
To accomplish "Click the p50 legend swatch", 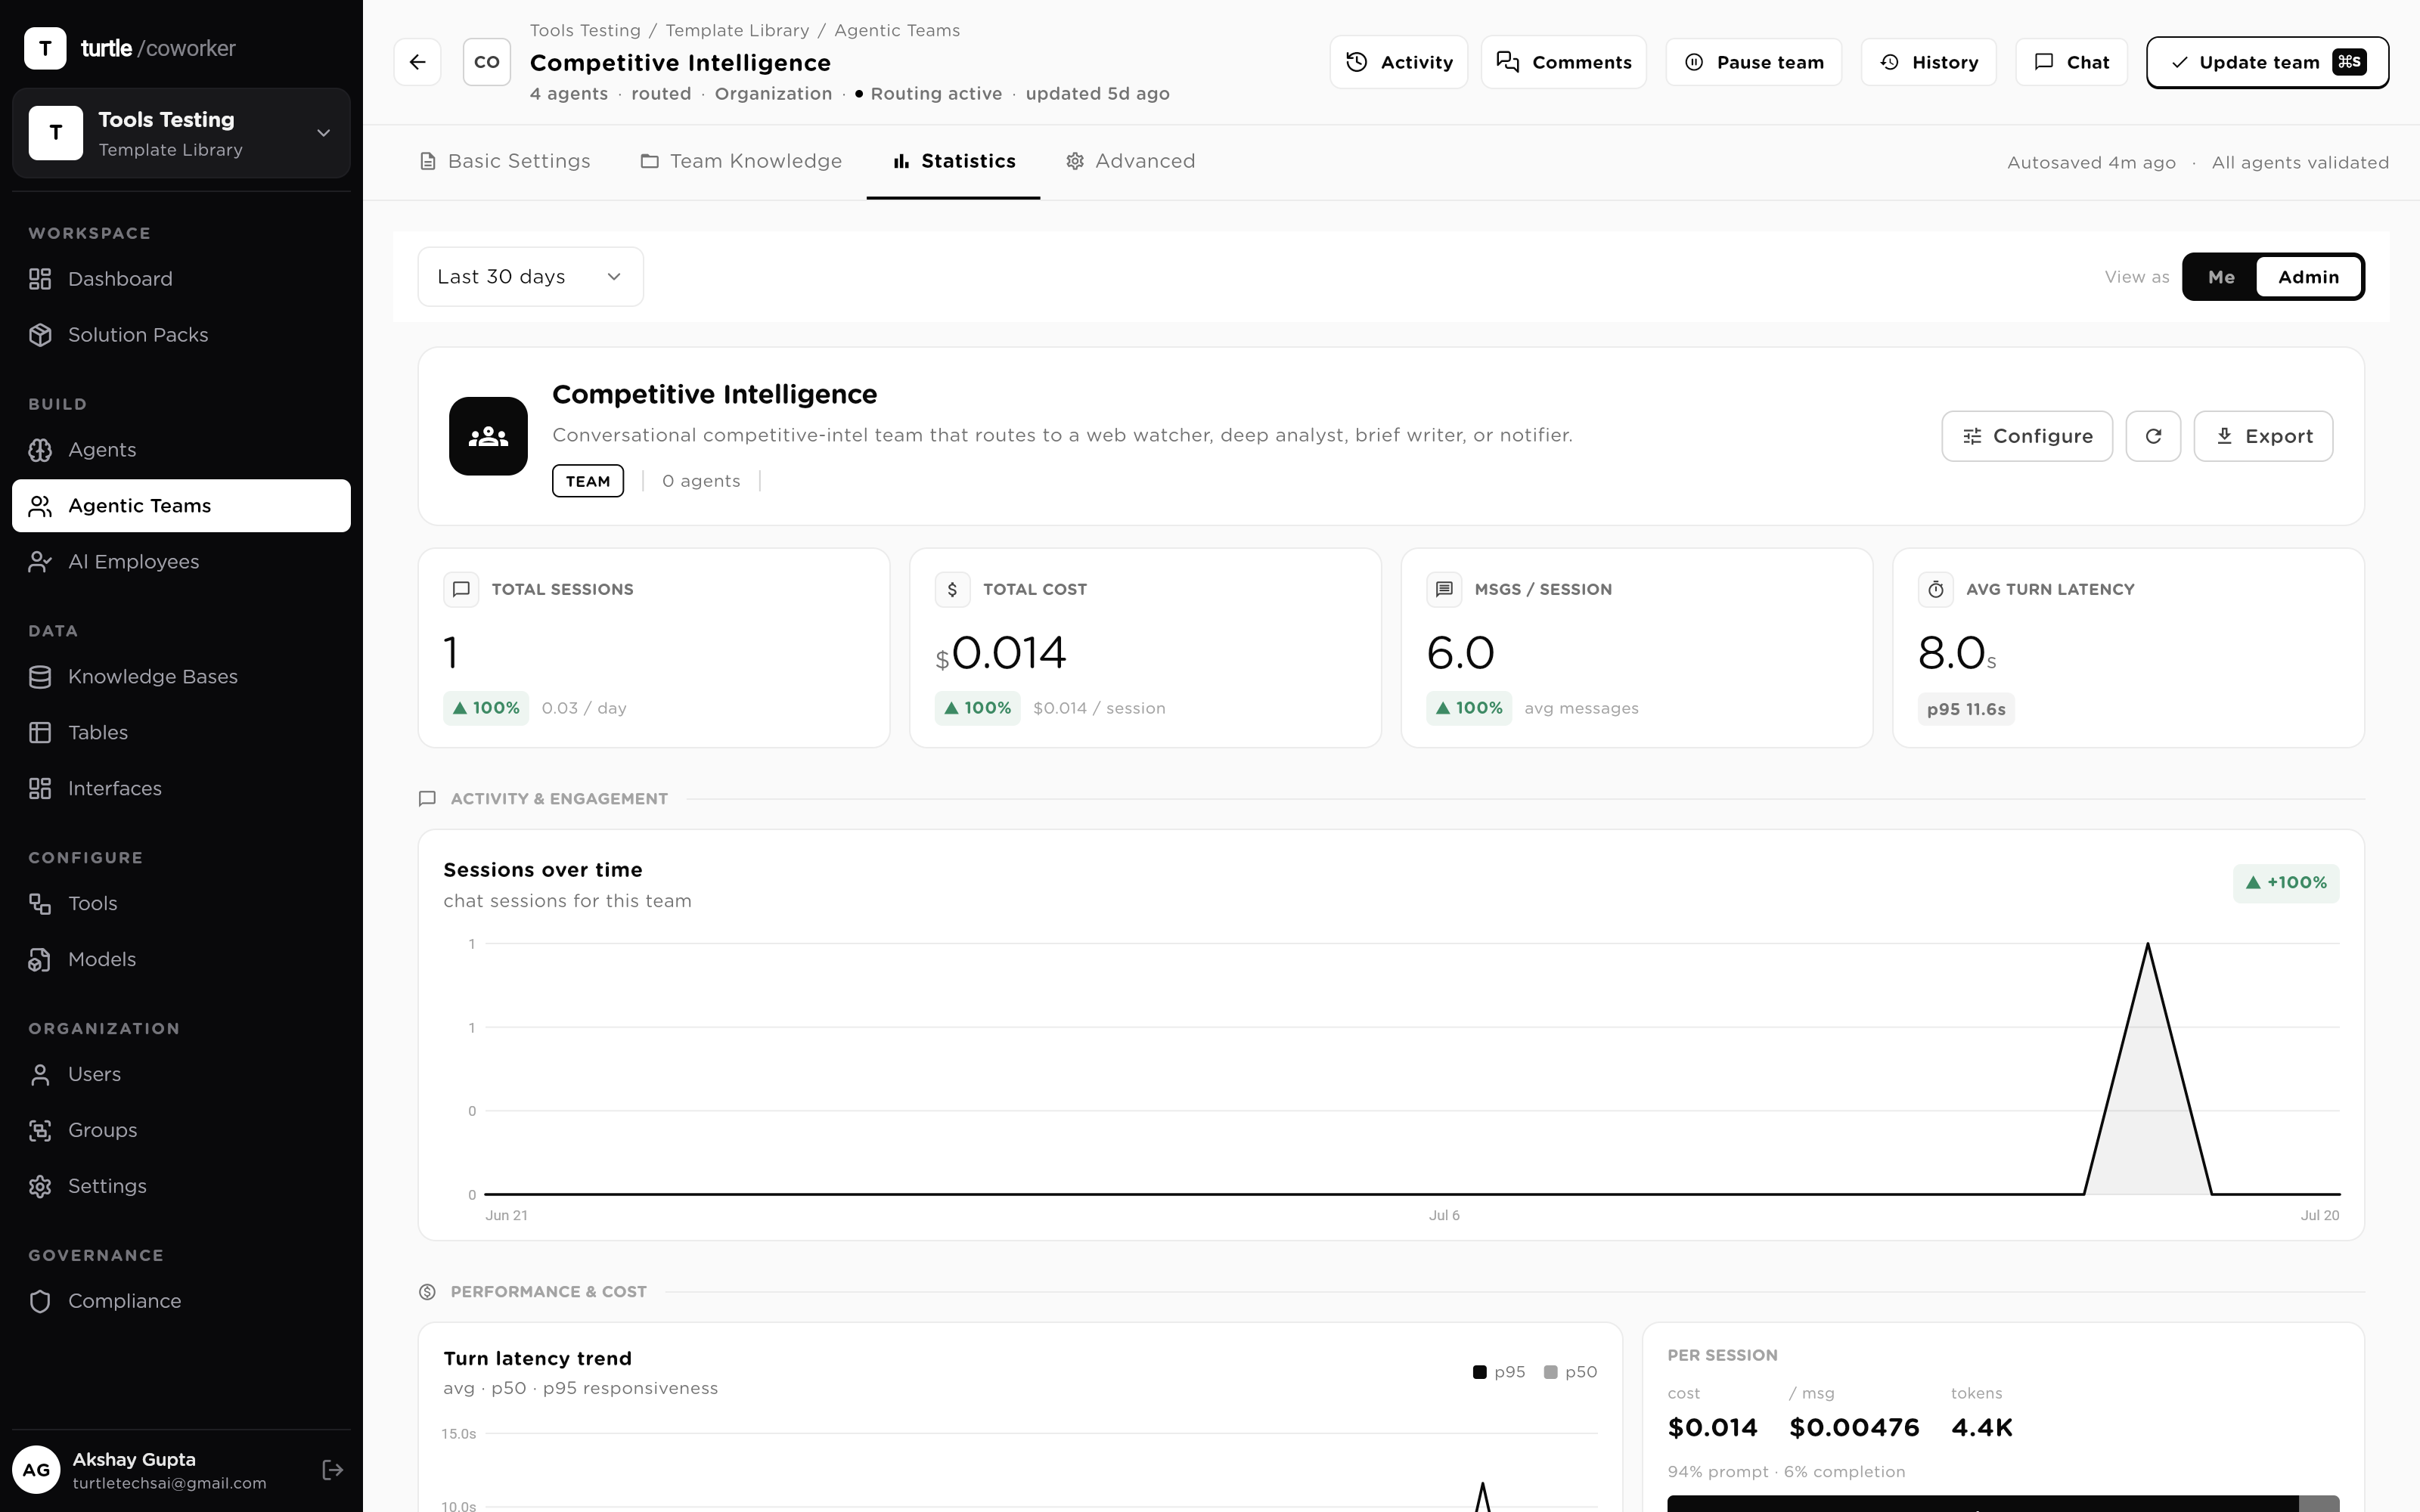I will pyautogui.click(x=1551, y=1372).
